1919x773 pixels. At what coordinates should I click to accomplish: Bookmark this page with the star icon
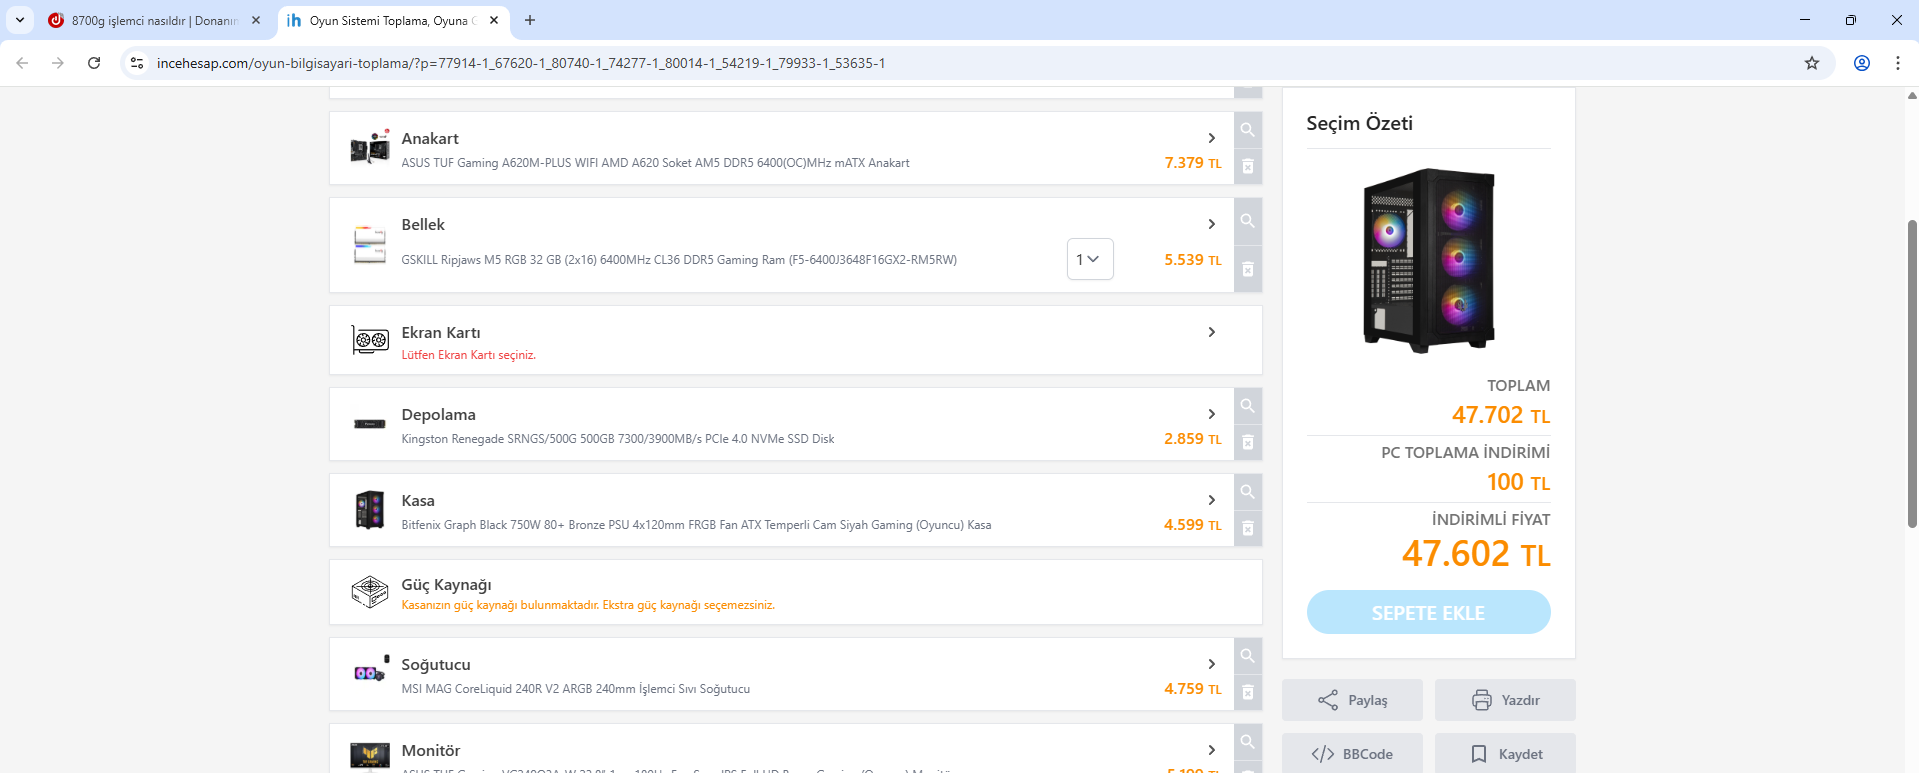click(1812, 63)
